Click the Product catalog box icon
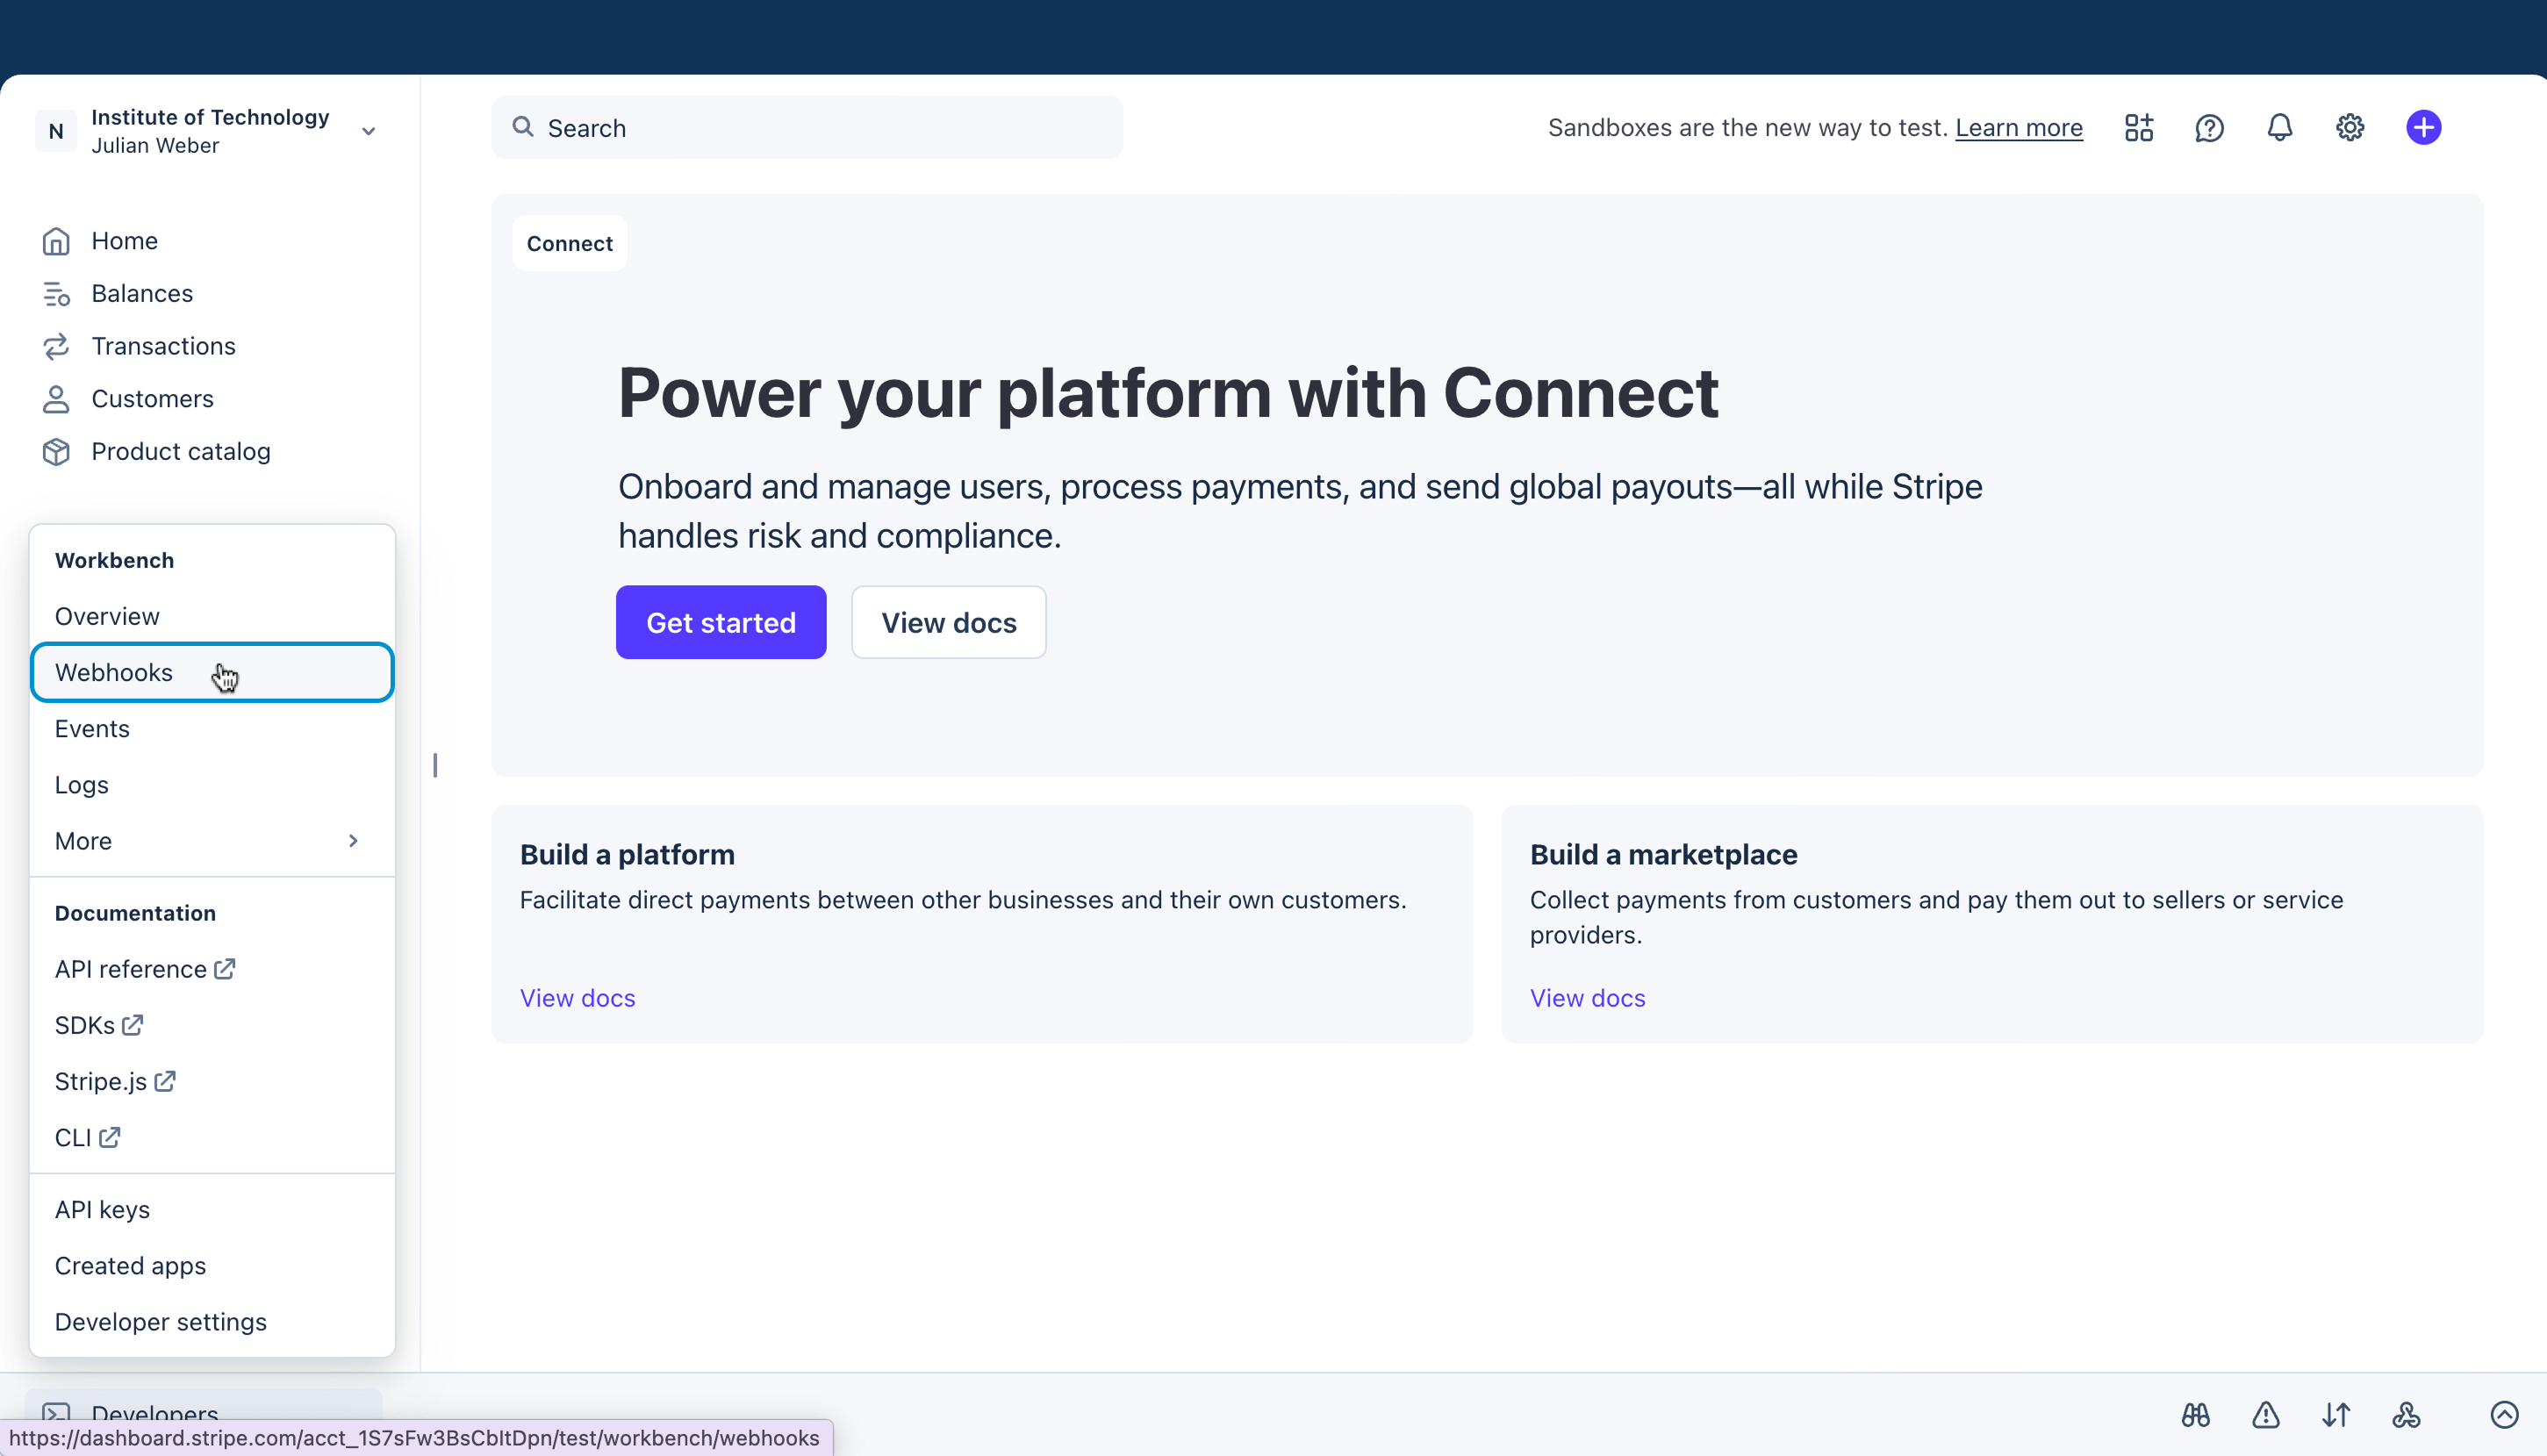Image resolution: width=2547 pixels, height=1456 pixels. [56, 452]
